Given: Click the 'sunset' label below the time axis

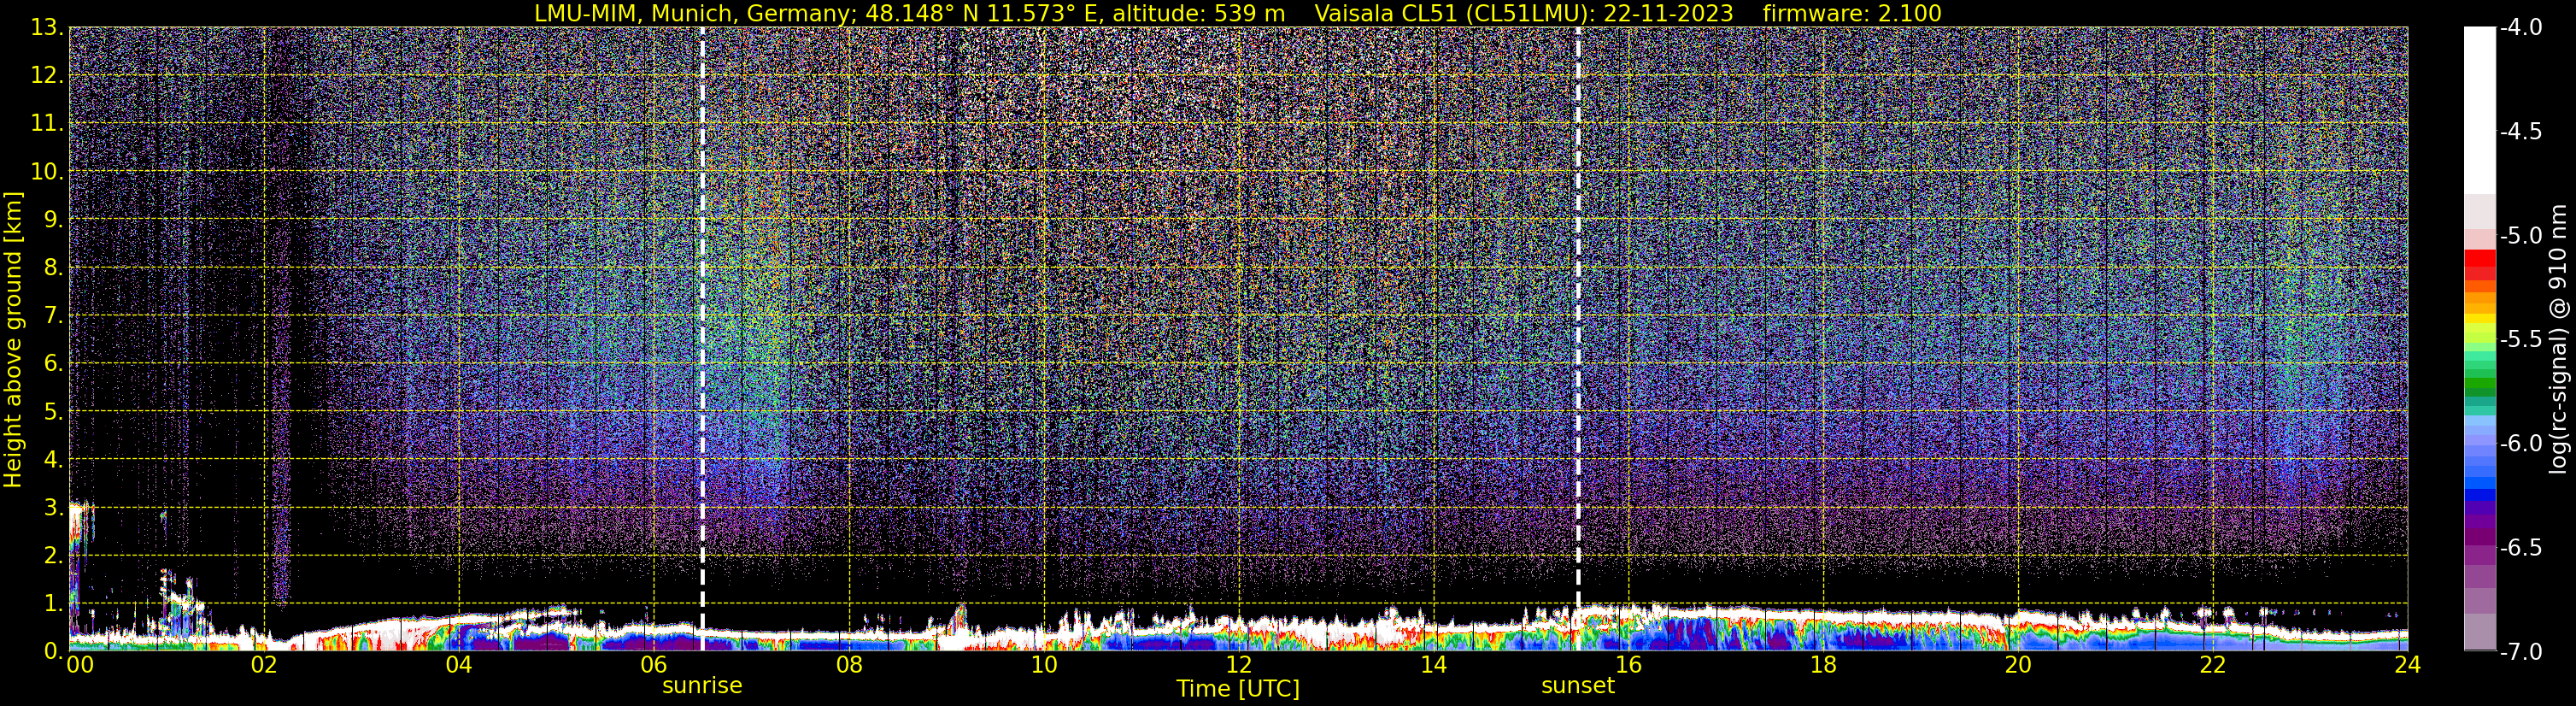Looking at the screenshot, I should pyautogui.click(x=1578, y=685).
